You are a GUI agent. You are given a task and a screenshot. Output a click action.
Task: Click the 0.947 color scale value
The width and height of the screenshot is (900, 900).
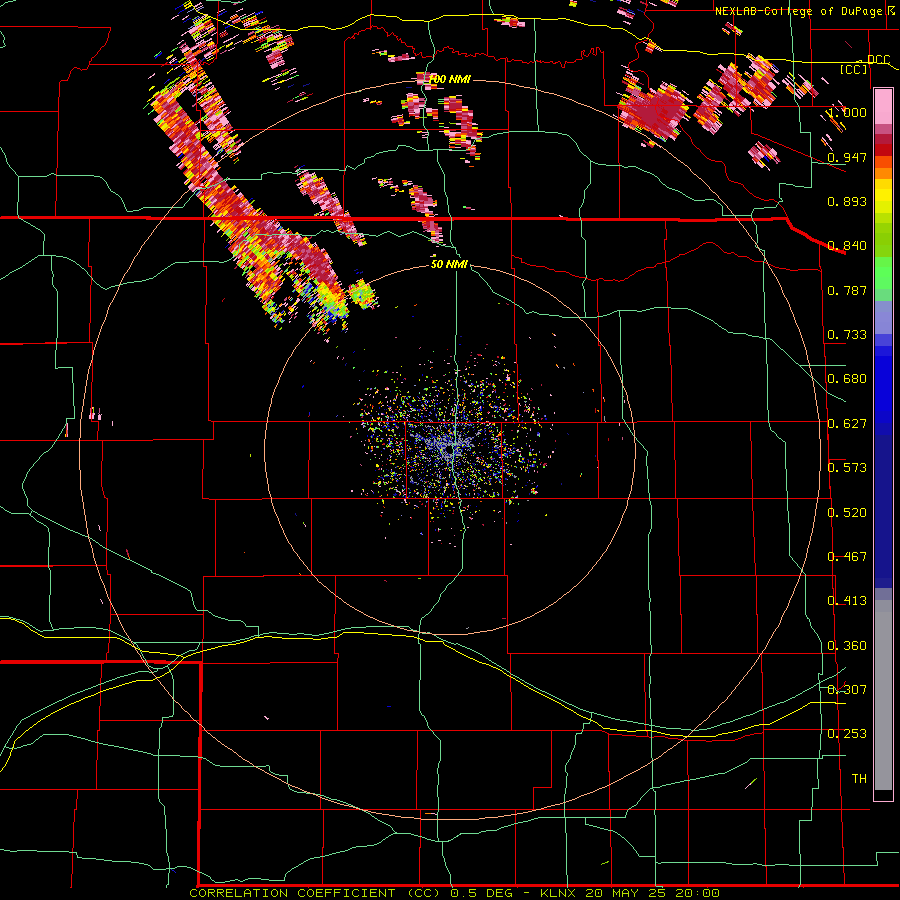(847, 157)
